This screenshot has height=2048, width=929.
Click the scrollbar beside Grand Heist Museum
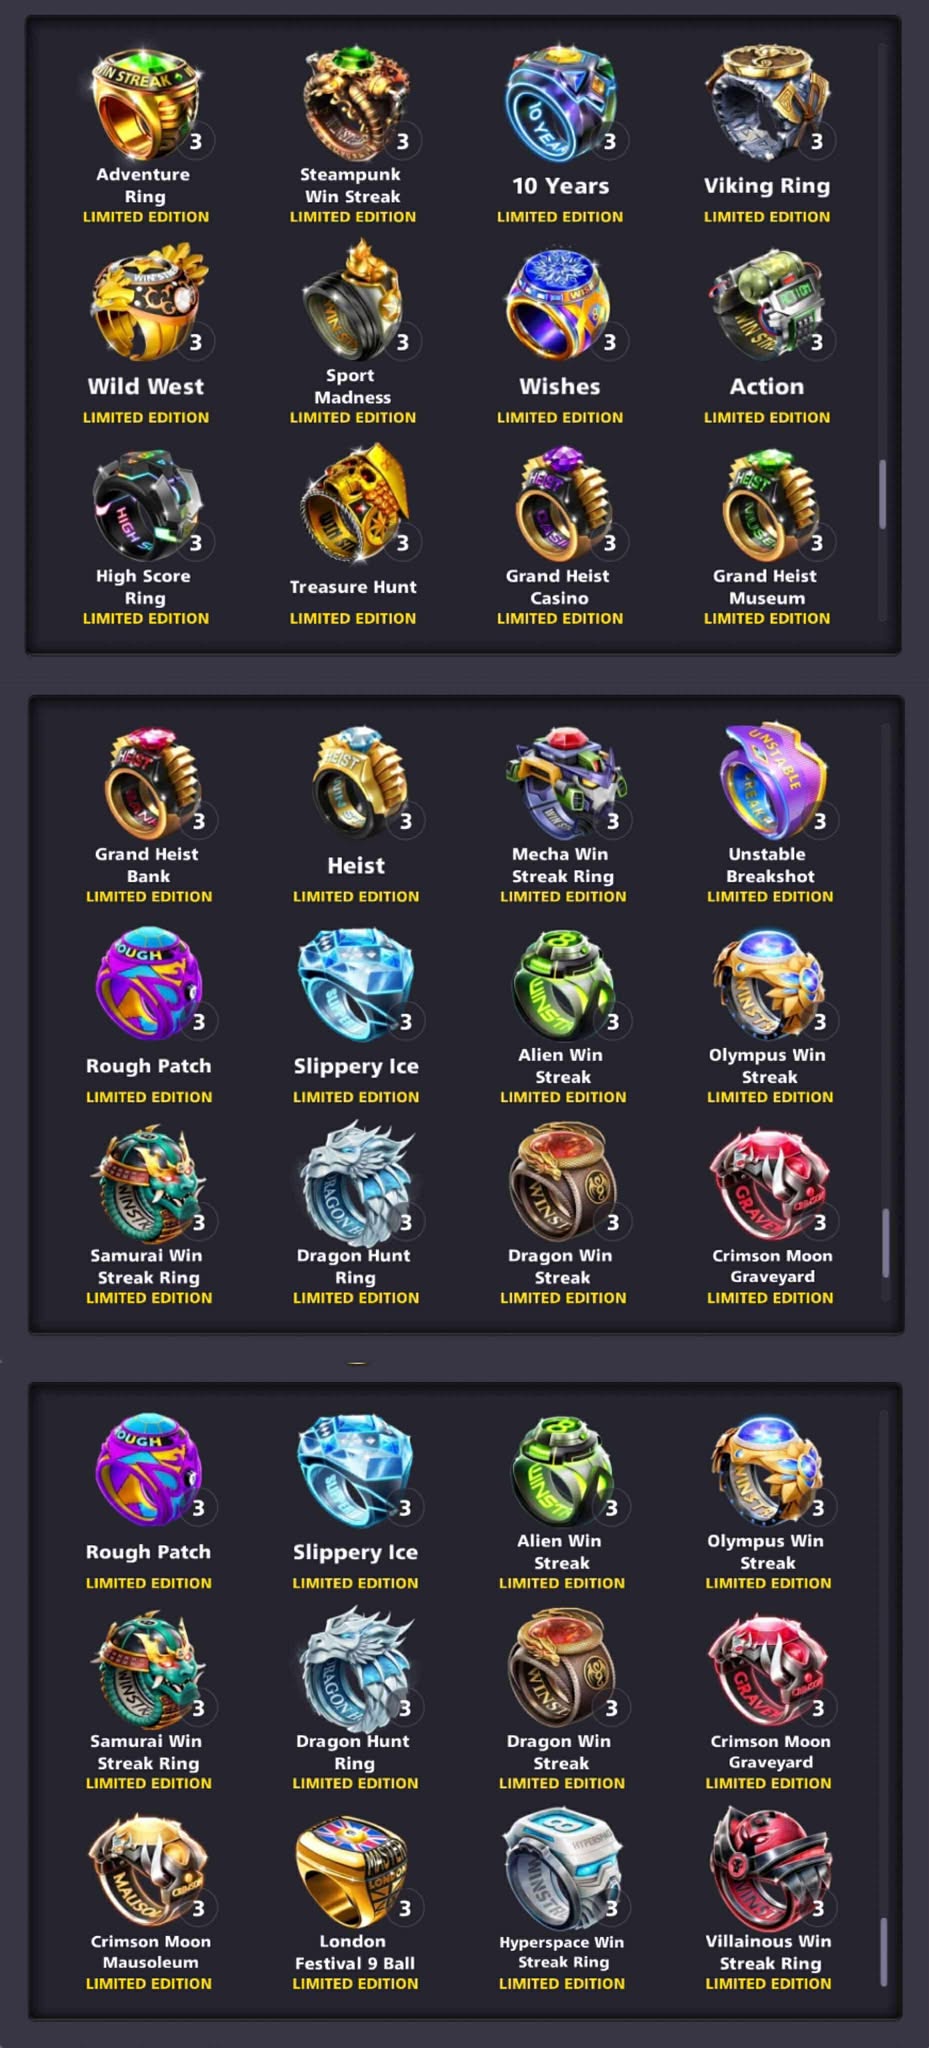[x=882, y=494]
